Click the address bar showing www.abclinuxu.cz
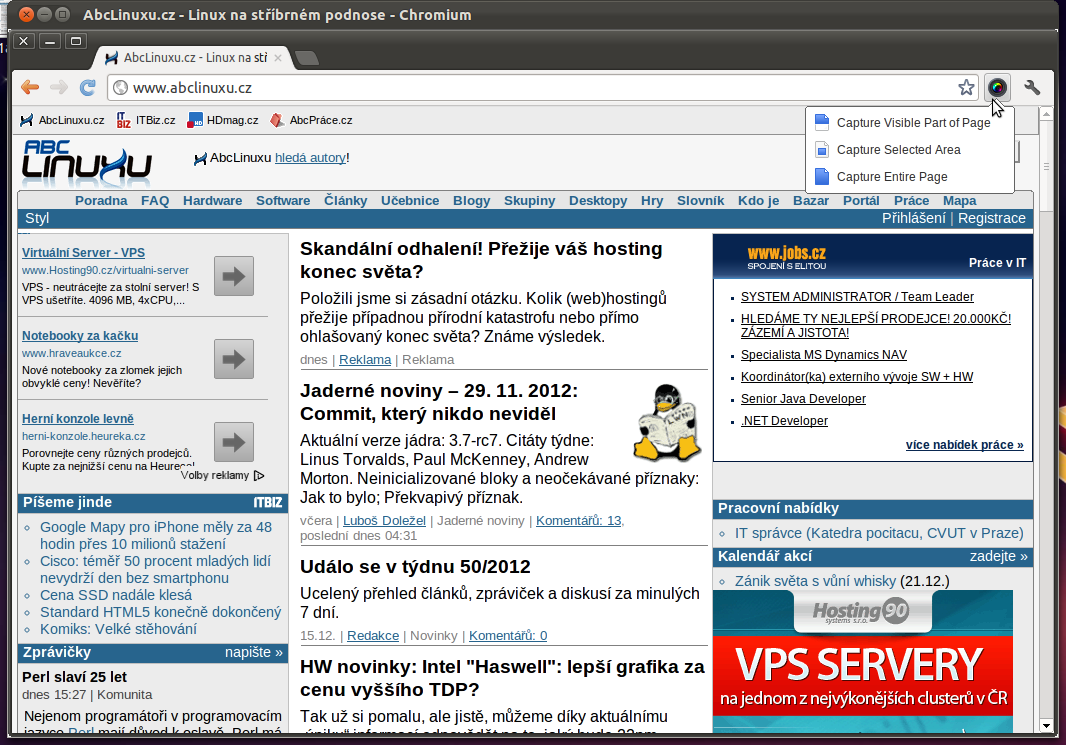Viewport: 1066px width, 745px height. [x=543, y=87]
